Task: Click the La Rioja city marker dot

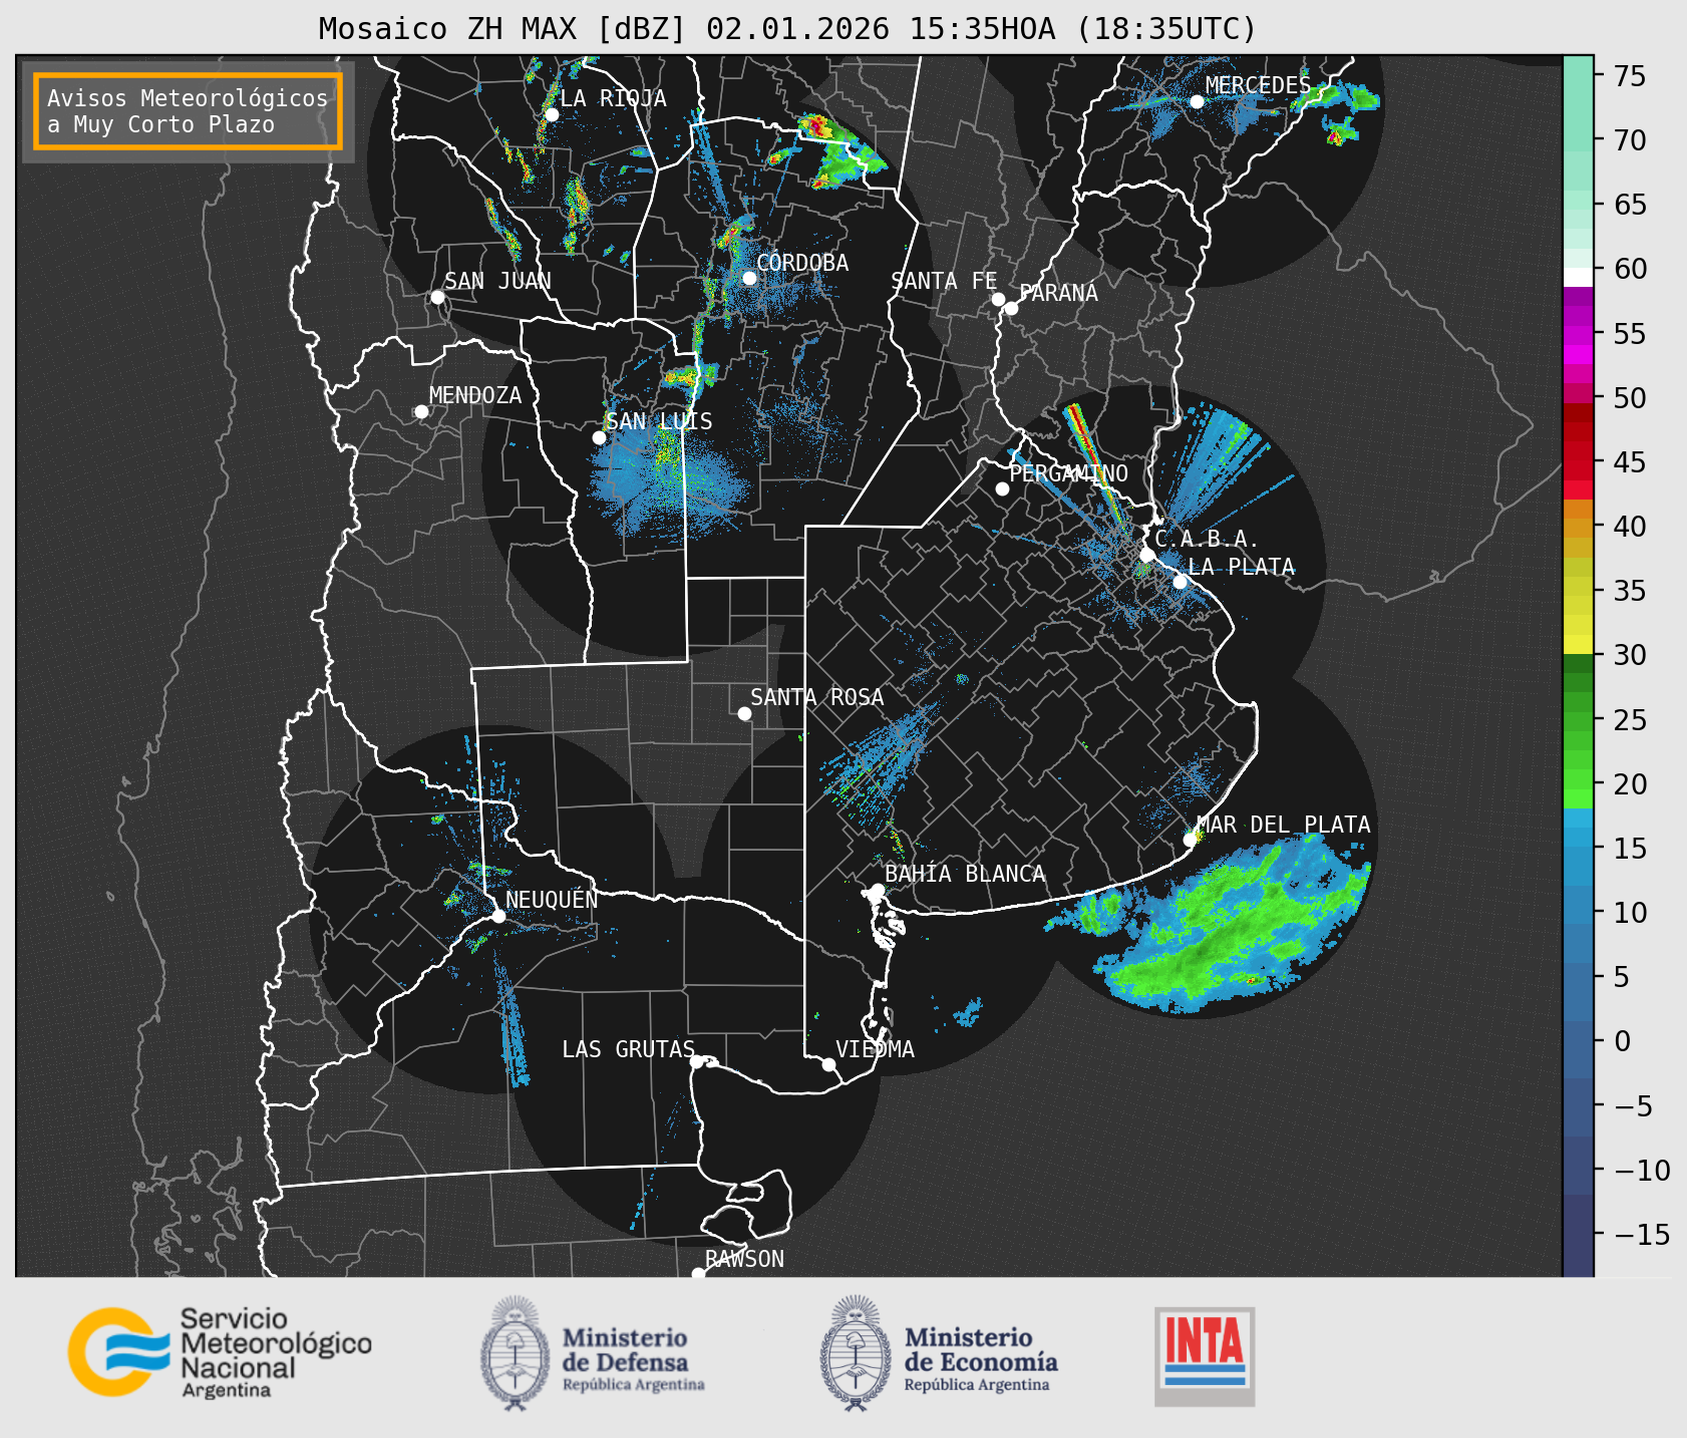Action: point(551,115)
